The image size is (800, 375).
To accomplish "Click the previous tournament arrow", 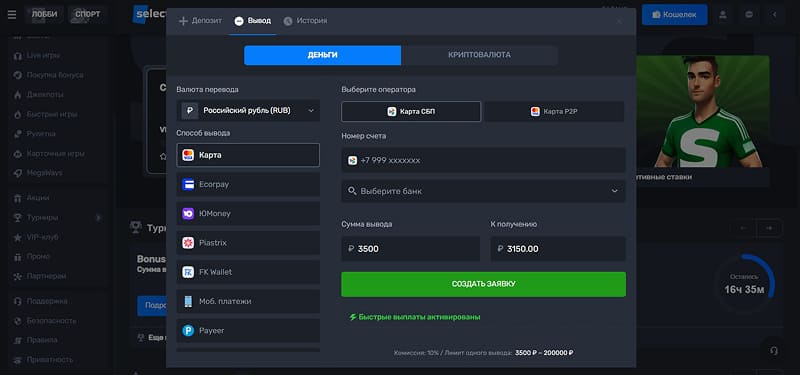I will pos(743,228).
